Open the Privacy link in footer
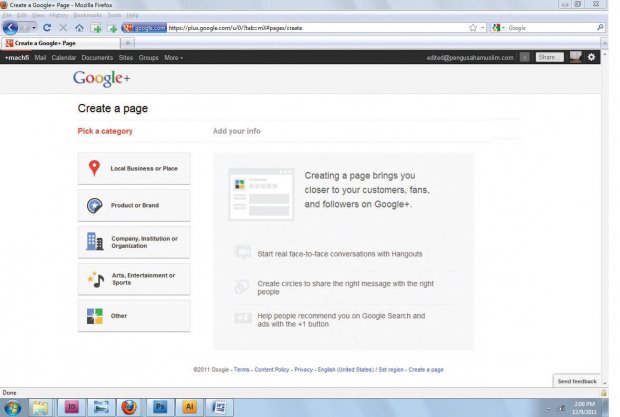Screen dimensions: 620x417 point(303,370)
